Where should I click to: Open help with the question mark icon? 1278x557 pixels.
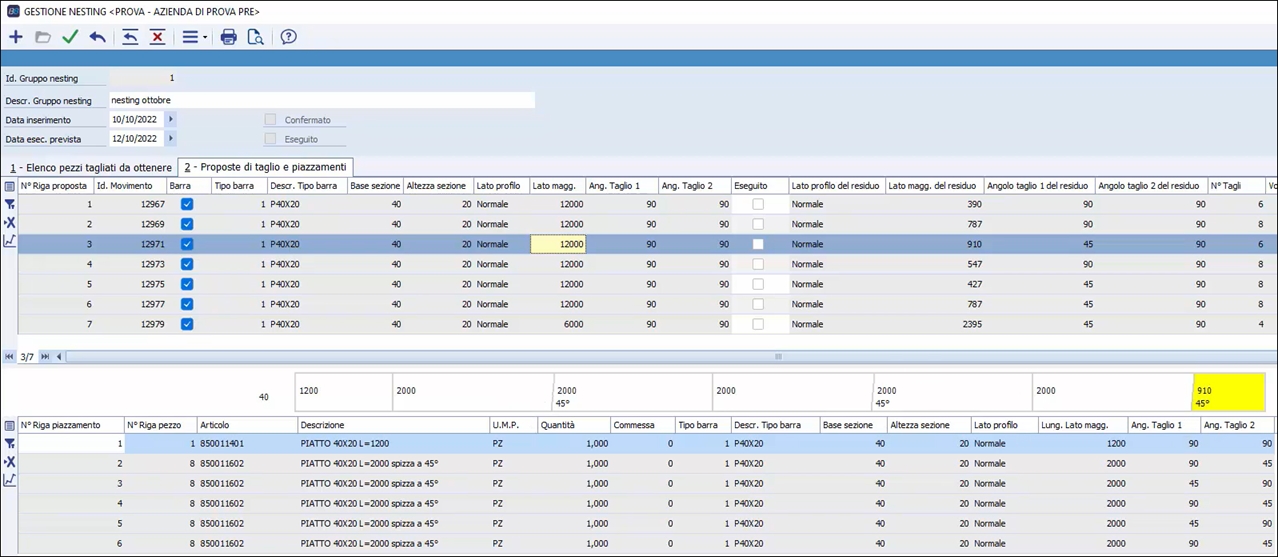[x=289, y=37]
